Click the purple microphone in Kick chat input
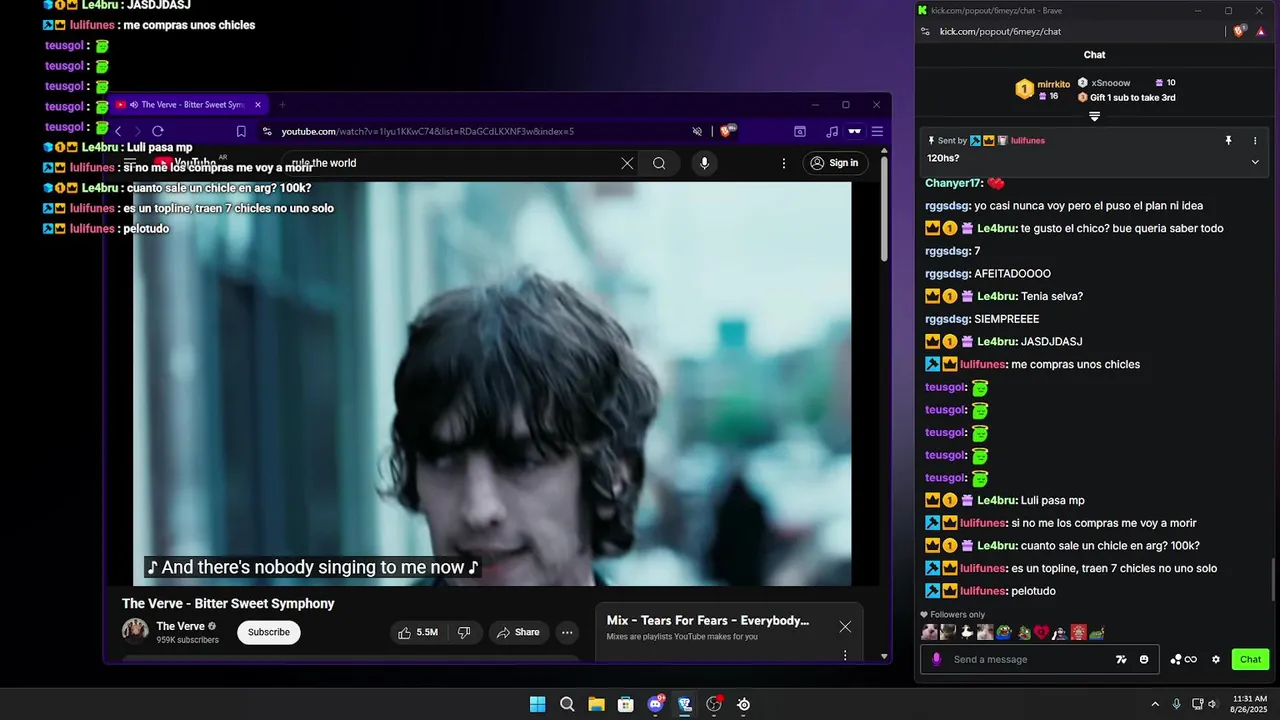1280x720 pixels. [x=937, y=659]
